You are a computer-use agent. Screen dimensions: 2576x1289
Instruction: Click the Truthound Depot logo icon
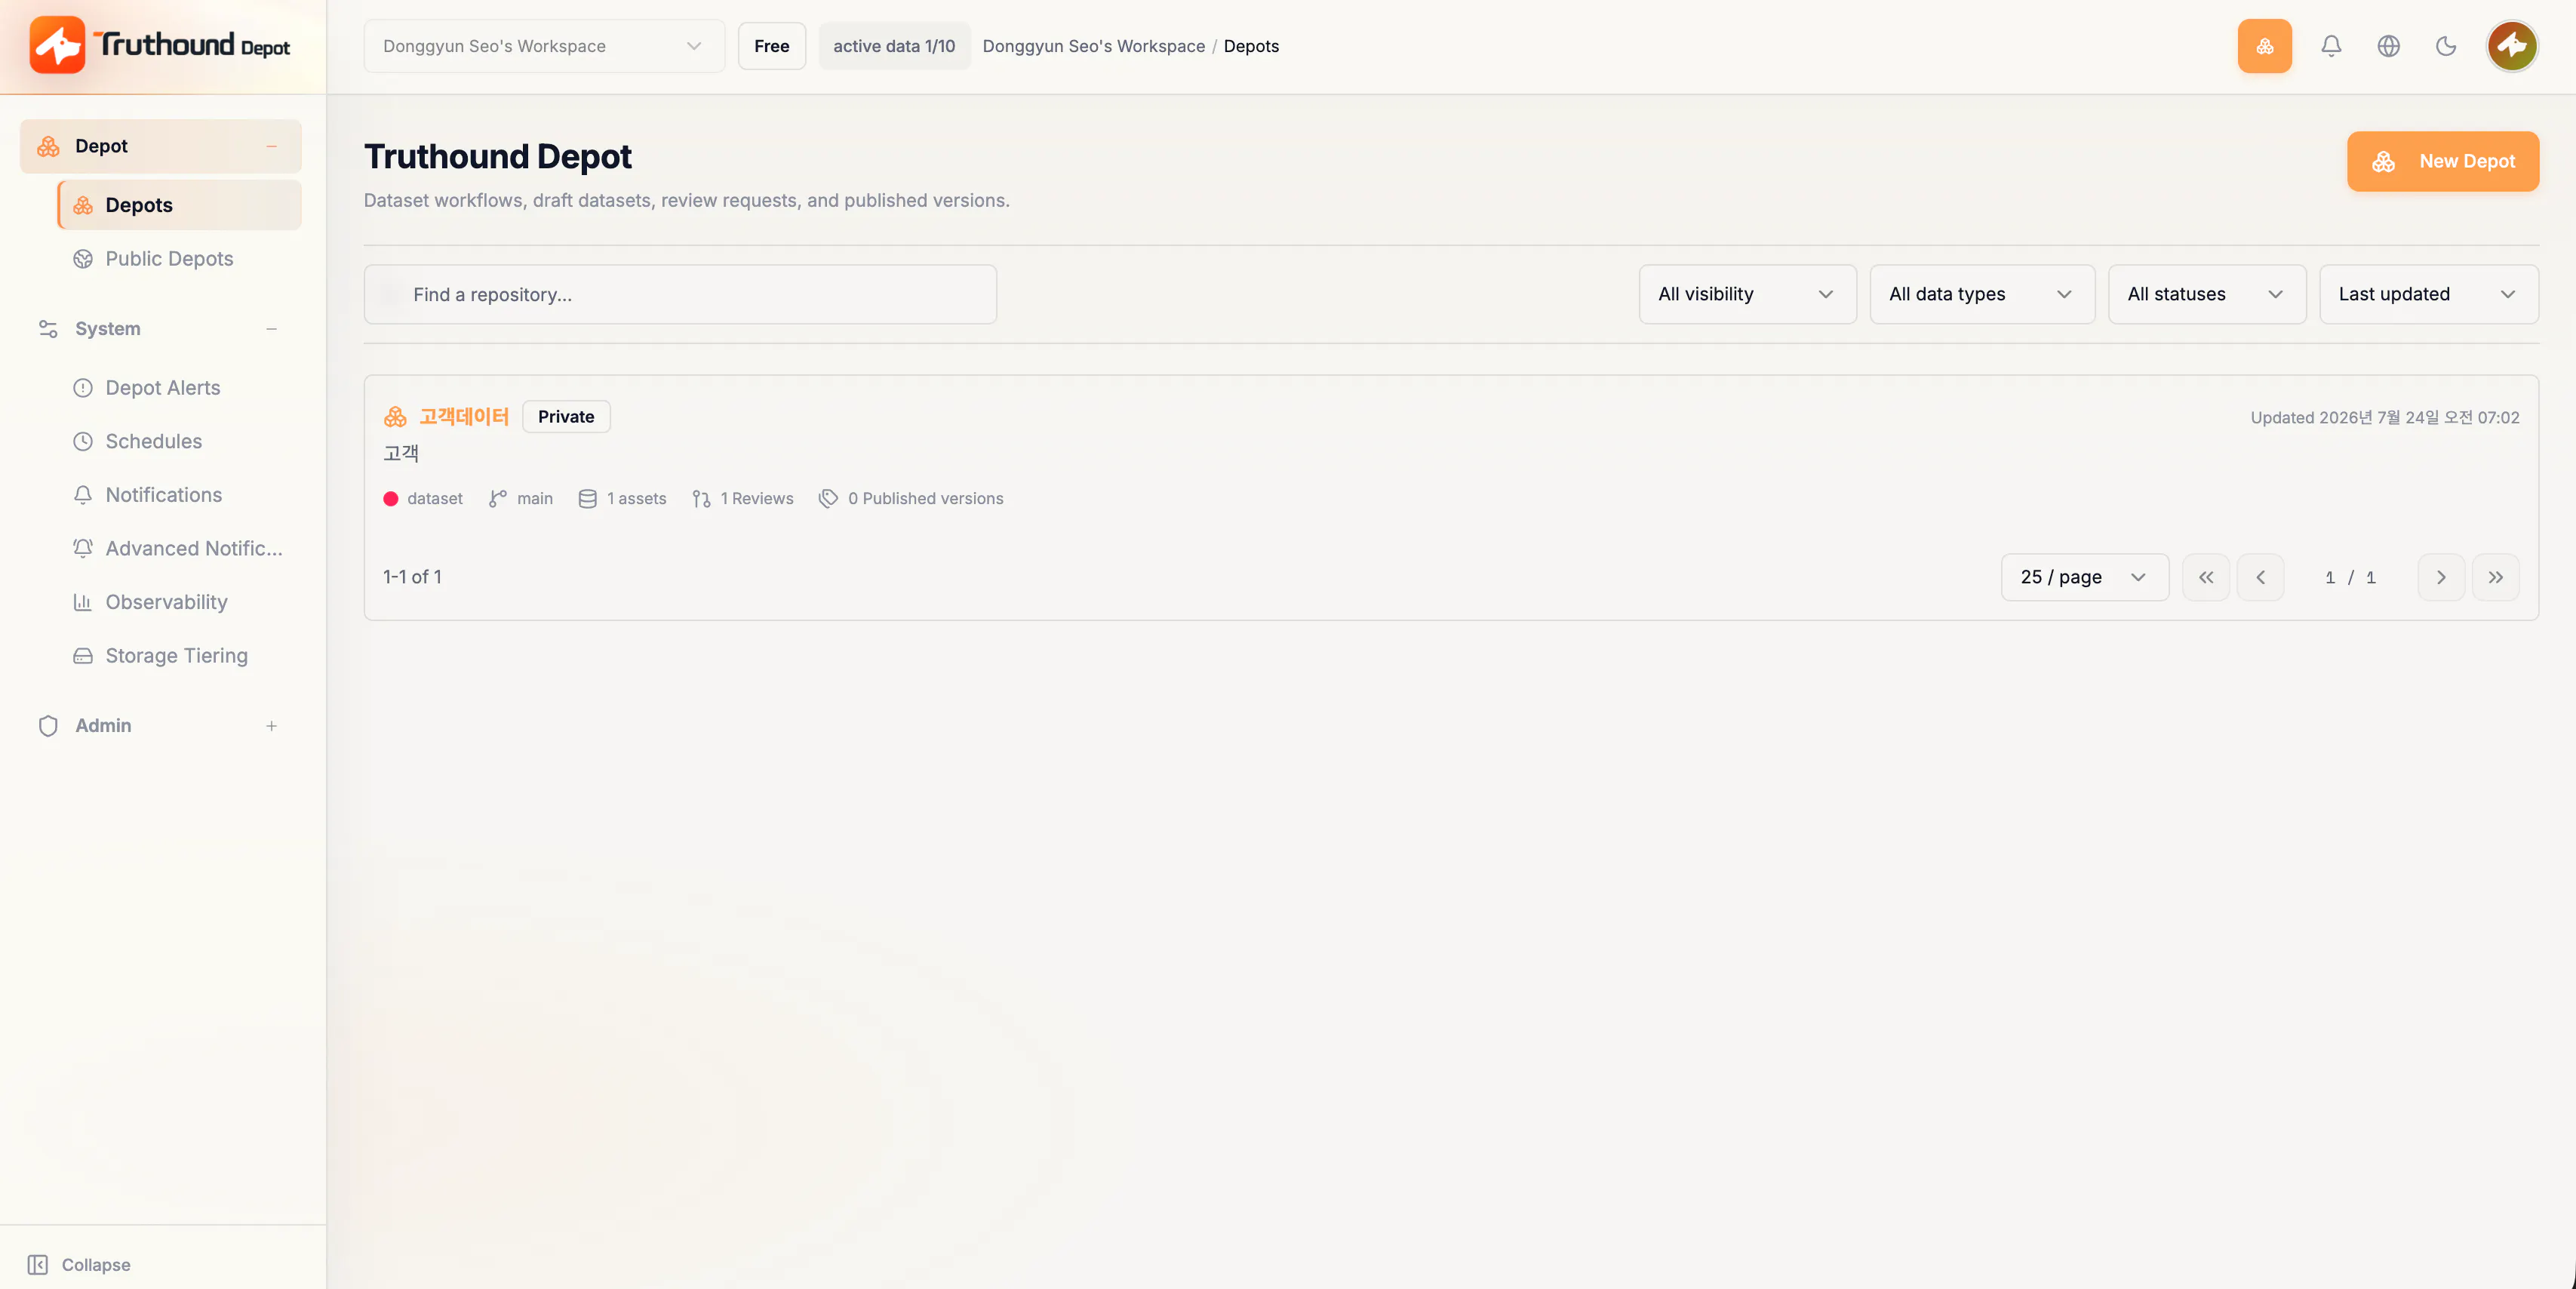click(x=57, y=45)
